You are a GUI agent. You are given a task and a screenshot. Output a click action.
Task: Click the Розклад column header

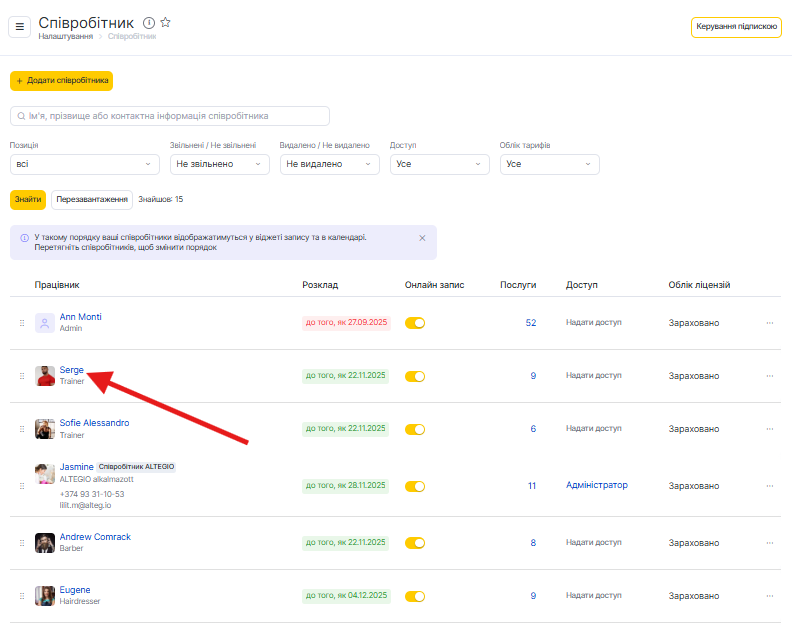click(x=320, y=285)
